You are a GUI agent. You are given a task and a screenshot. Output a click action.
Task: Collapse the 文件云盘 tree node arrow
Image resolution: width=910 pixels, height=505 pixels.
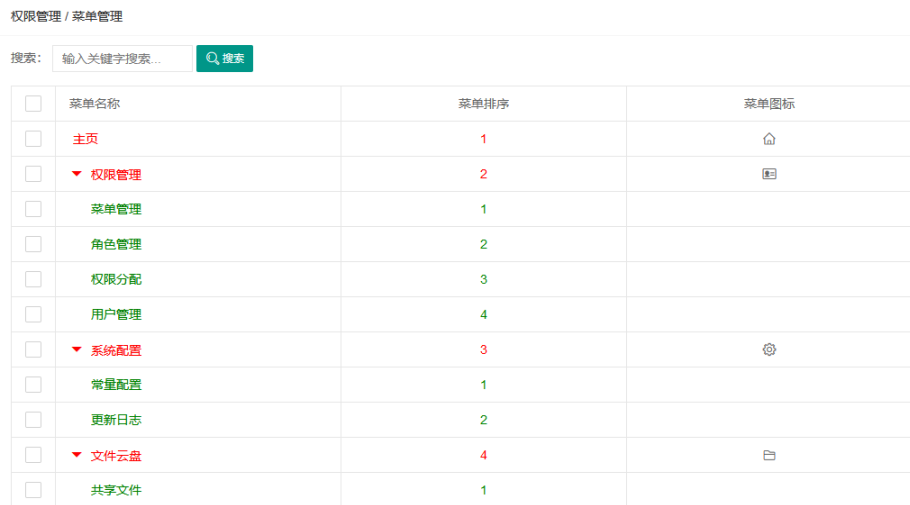pyautogui.click(x=77, y=454)
